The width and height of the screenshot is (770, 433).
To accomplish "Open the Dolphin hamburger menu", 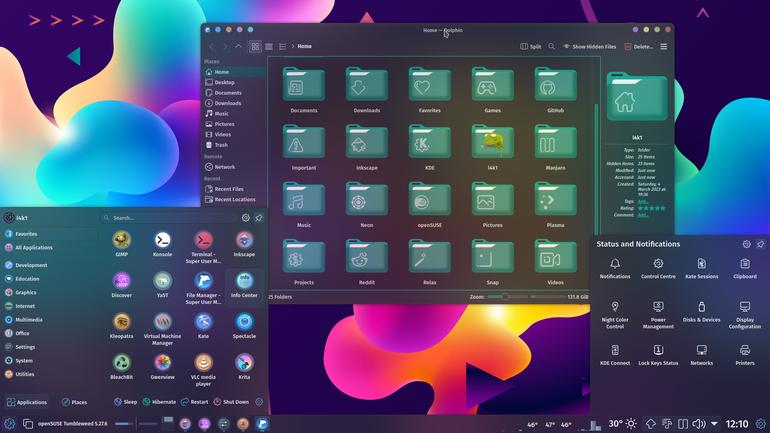I will point(663,47).
